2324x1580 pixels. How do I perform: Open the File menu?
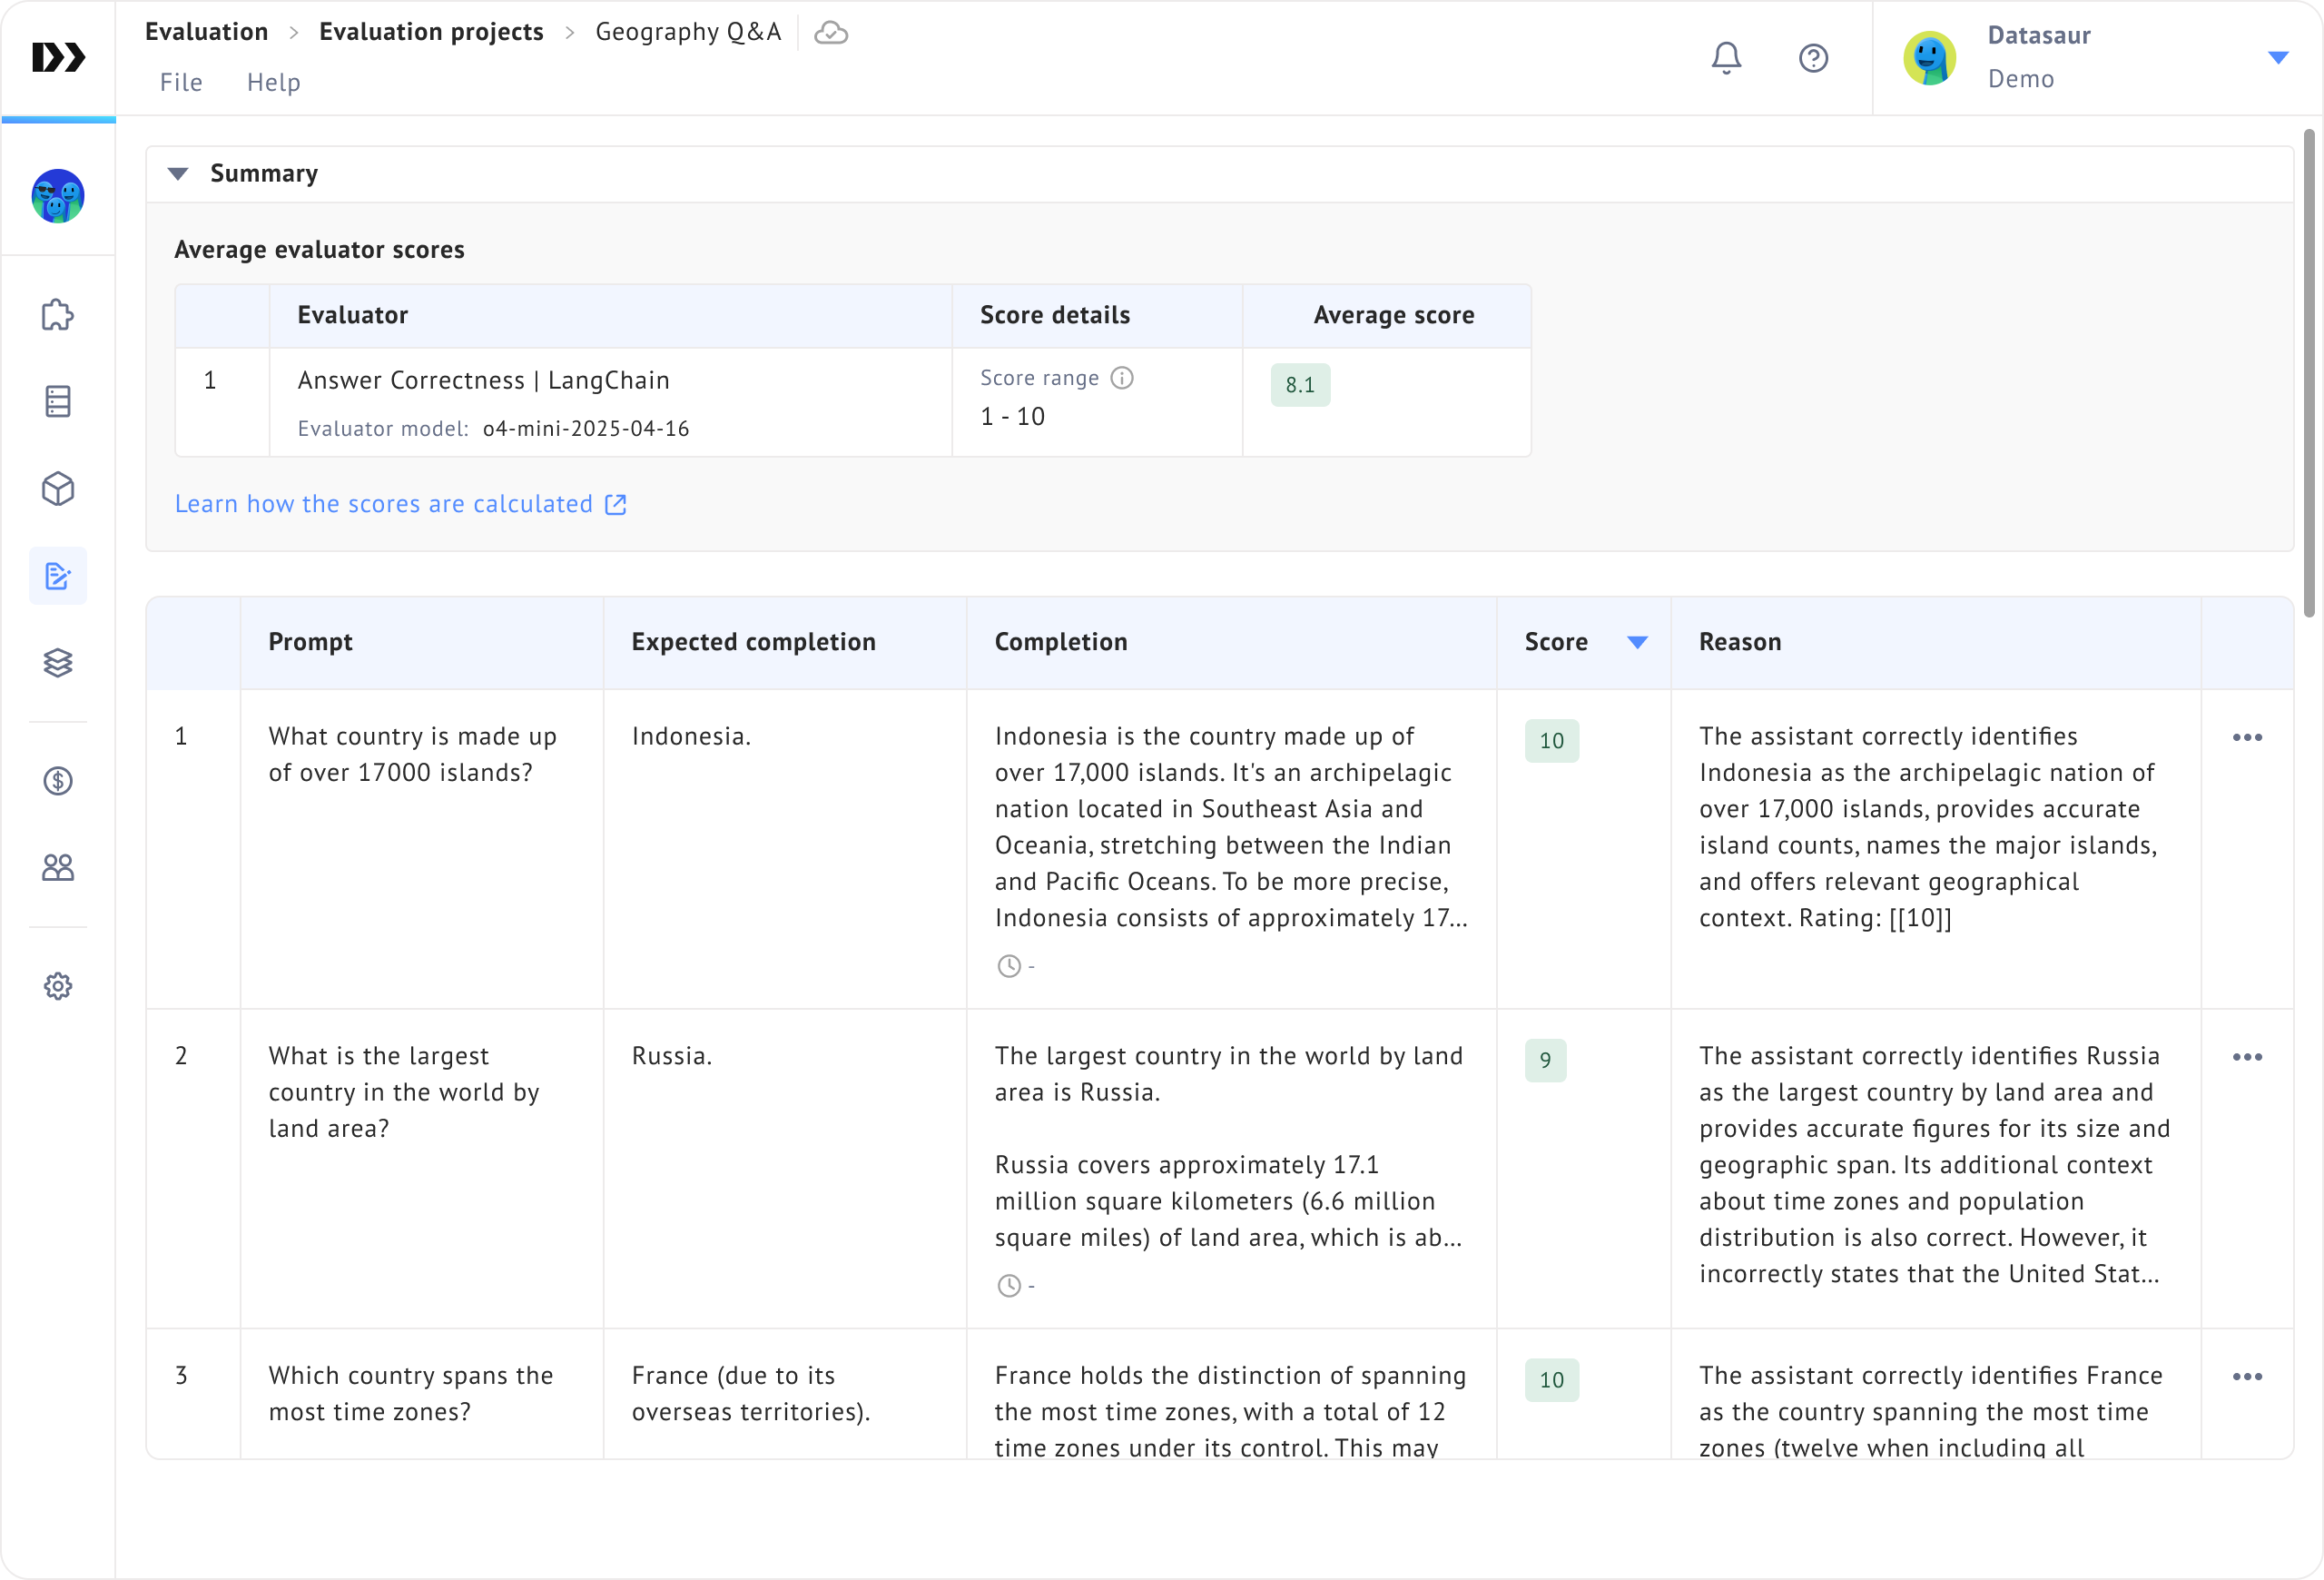[x=181, y=82]
